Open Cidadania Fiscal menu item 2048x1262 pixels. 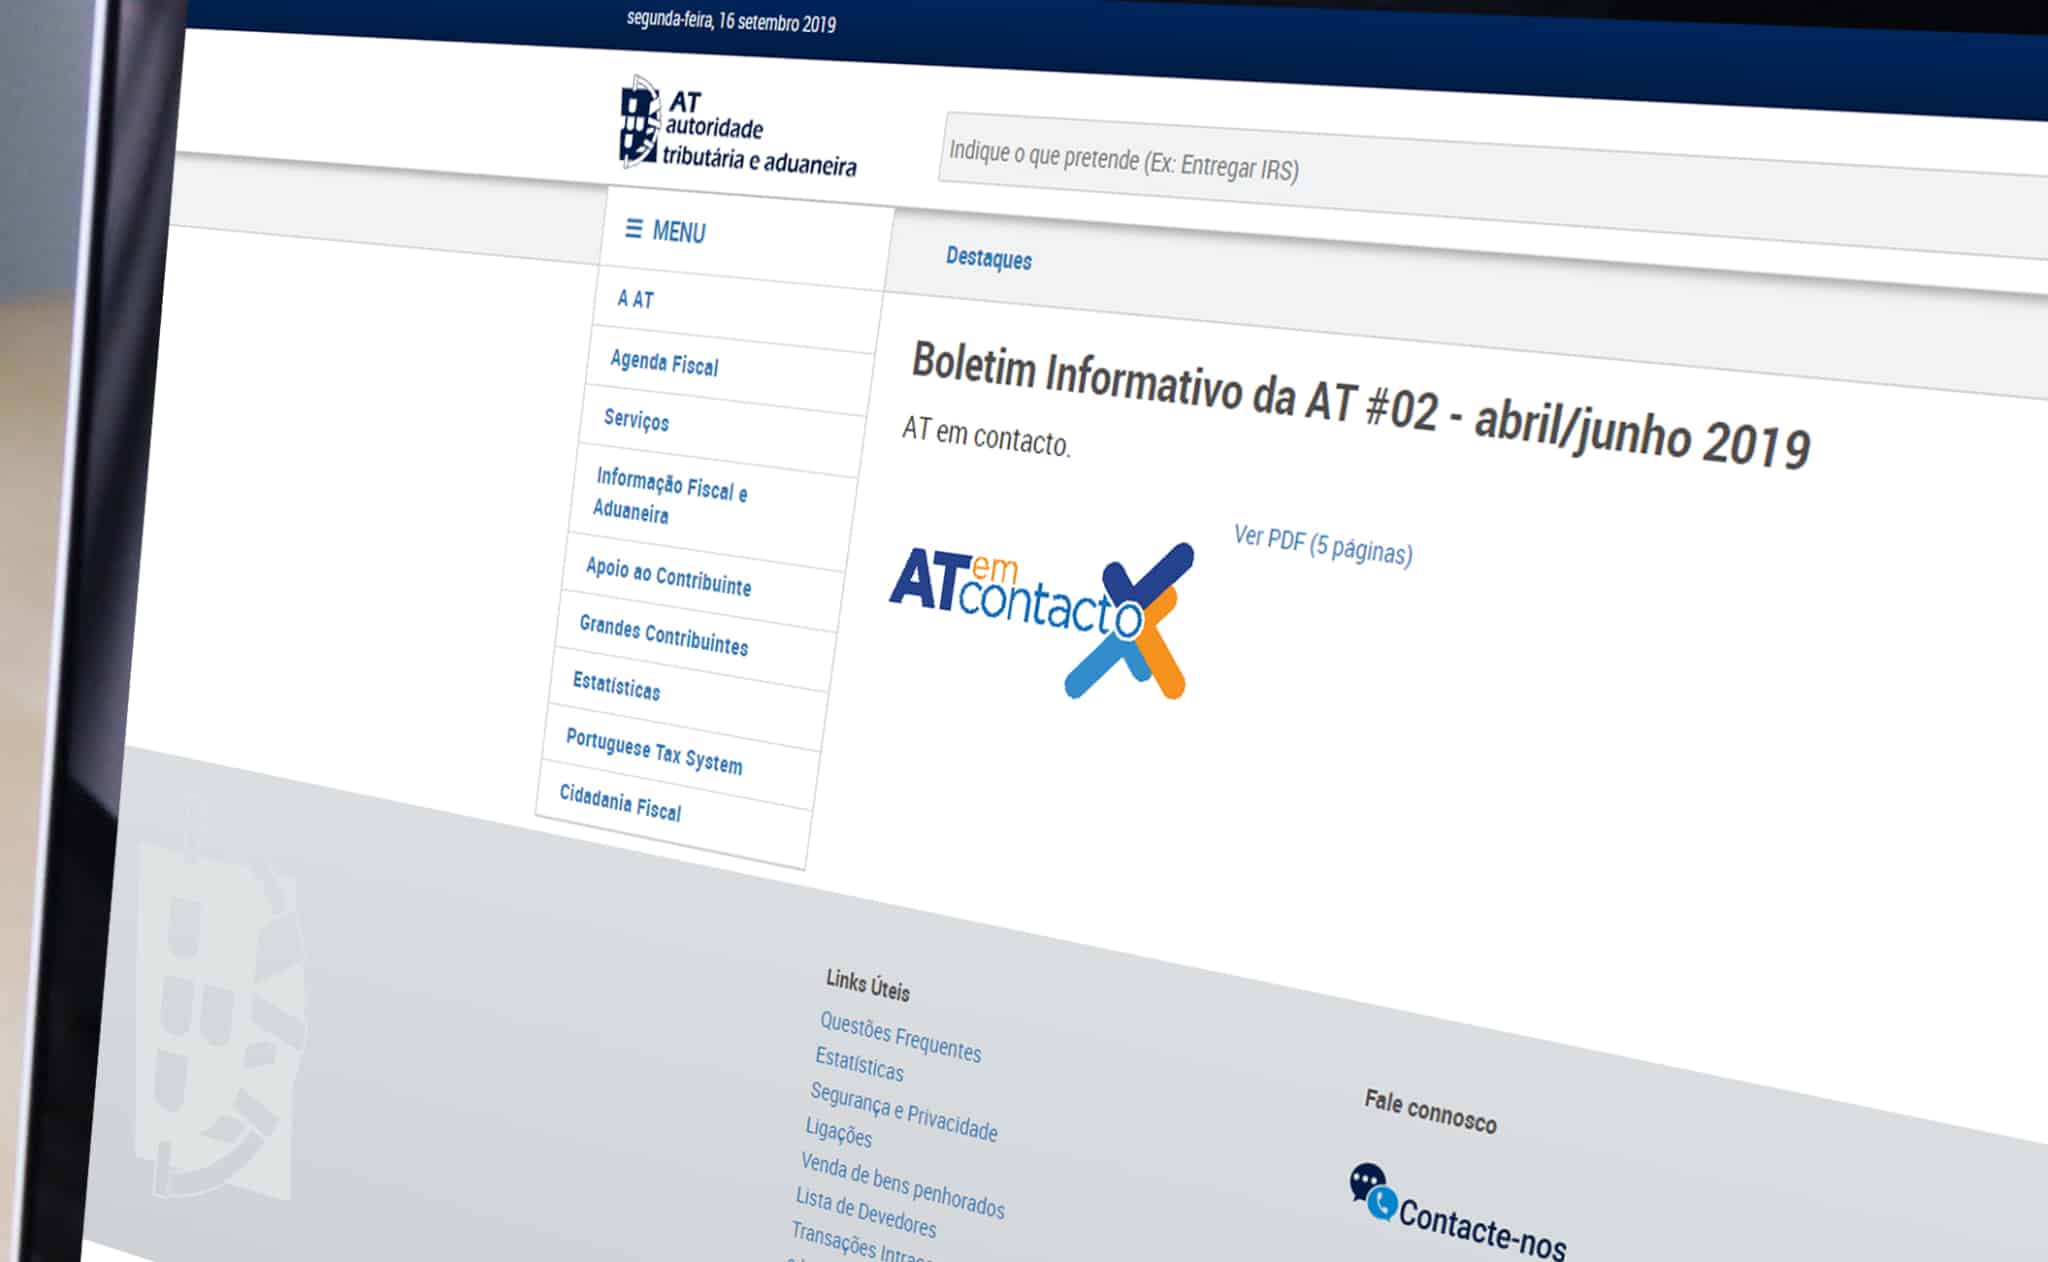(x=620, y=803)
